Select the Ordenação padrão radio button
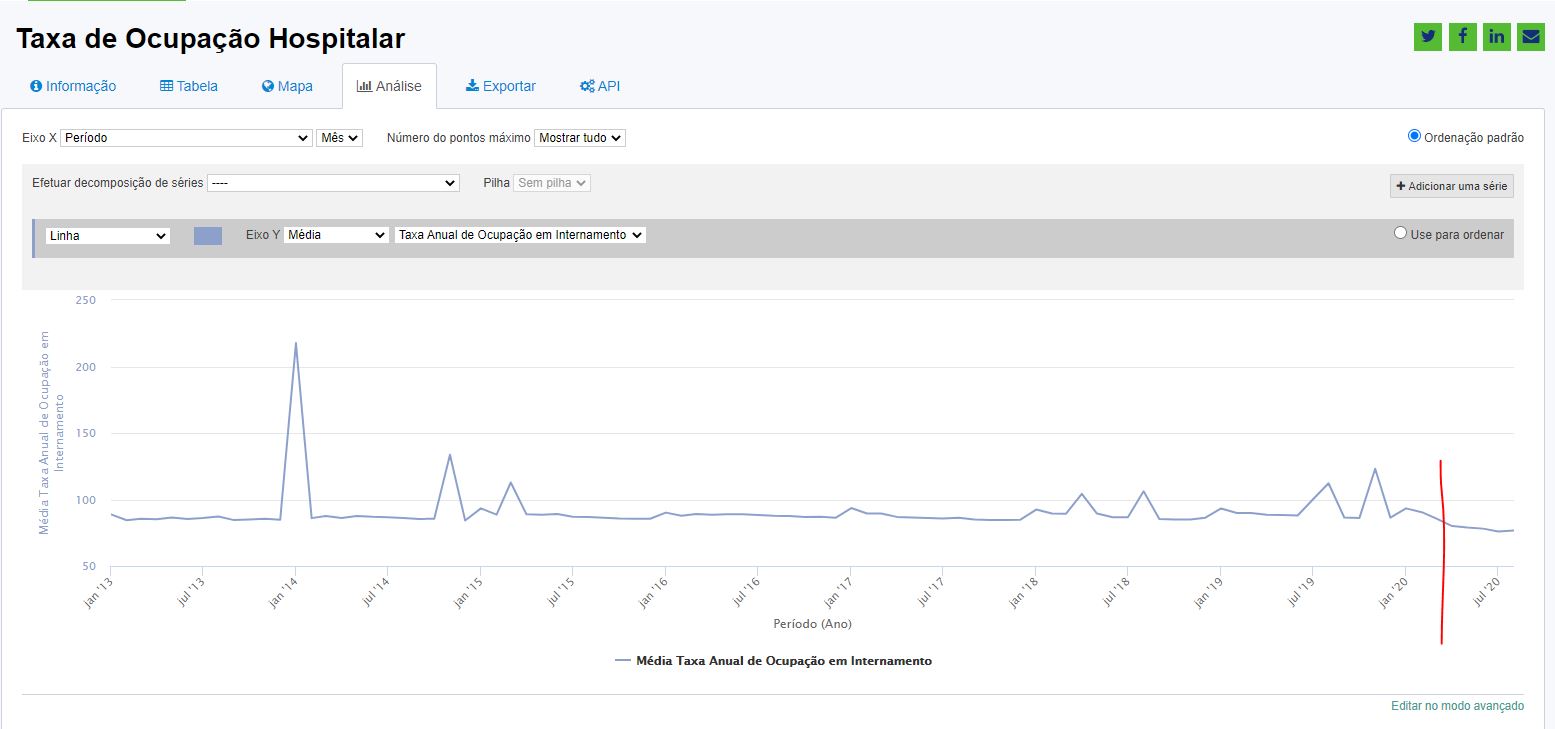1555x729 pixels. 1414,136
